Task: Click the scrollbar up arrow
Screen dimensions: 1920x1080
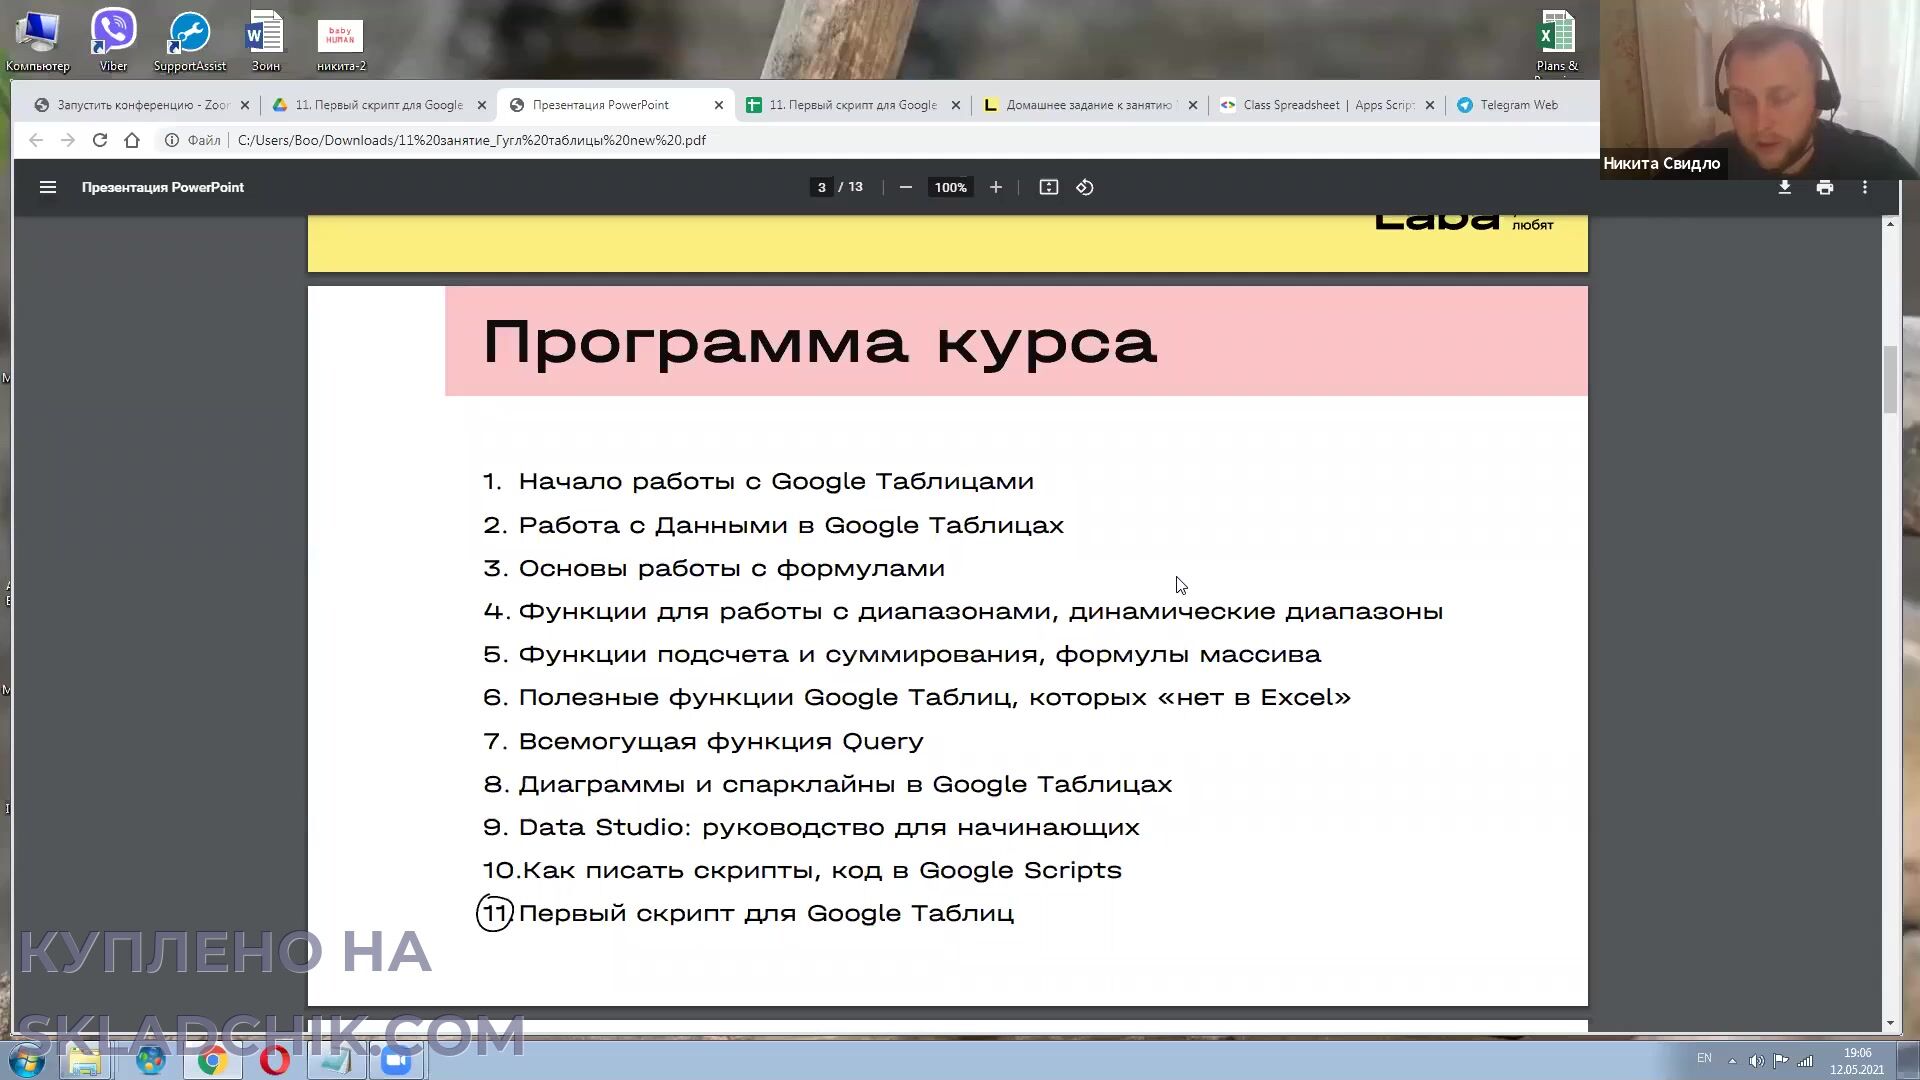Action: [1890, 223]
